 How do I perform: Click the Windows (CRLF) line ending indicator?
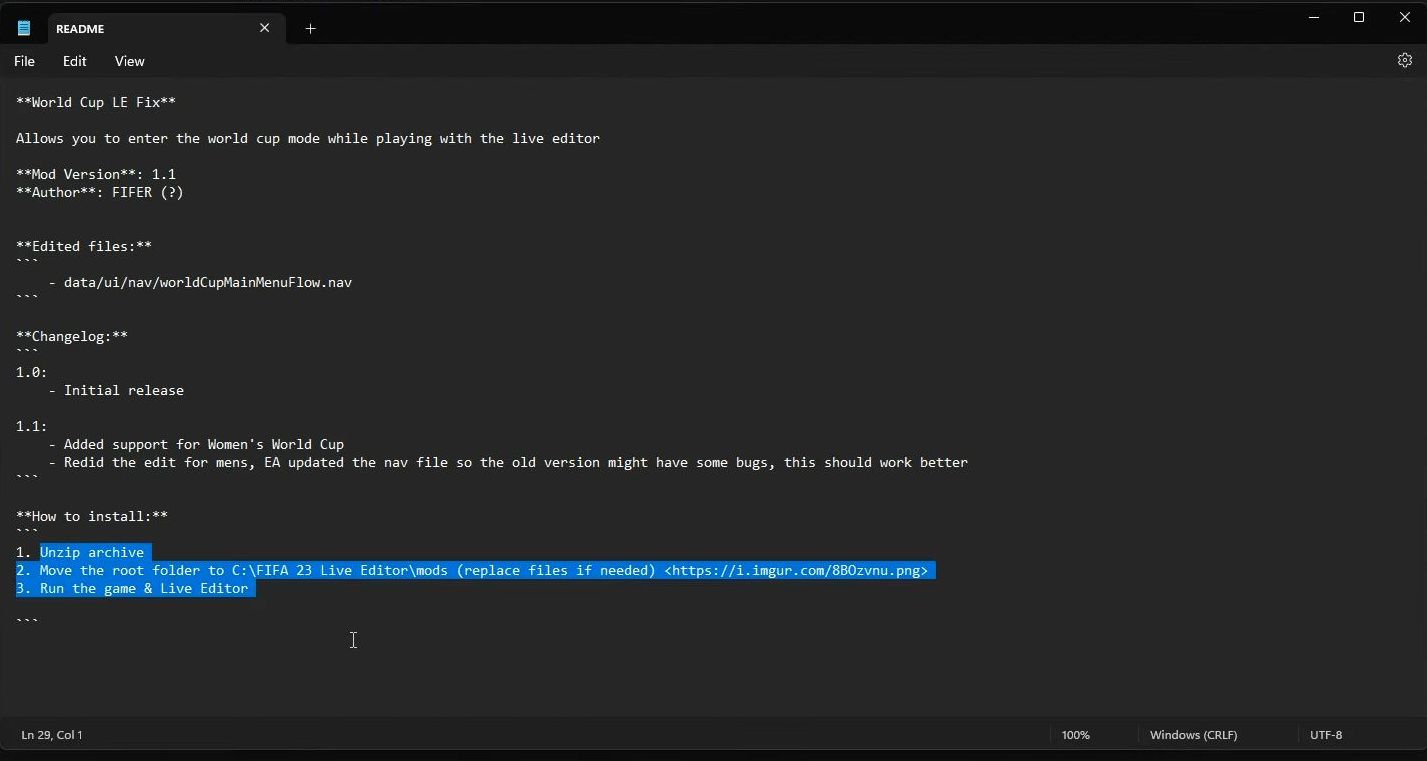click(1193, 735)
